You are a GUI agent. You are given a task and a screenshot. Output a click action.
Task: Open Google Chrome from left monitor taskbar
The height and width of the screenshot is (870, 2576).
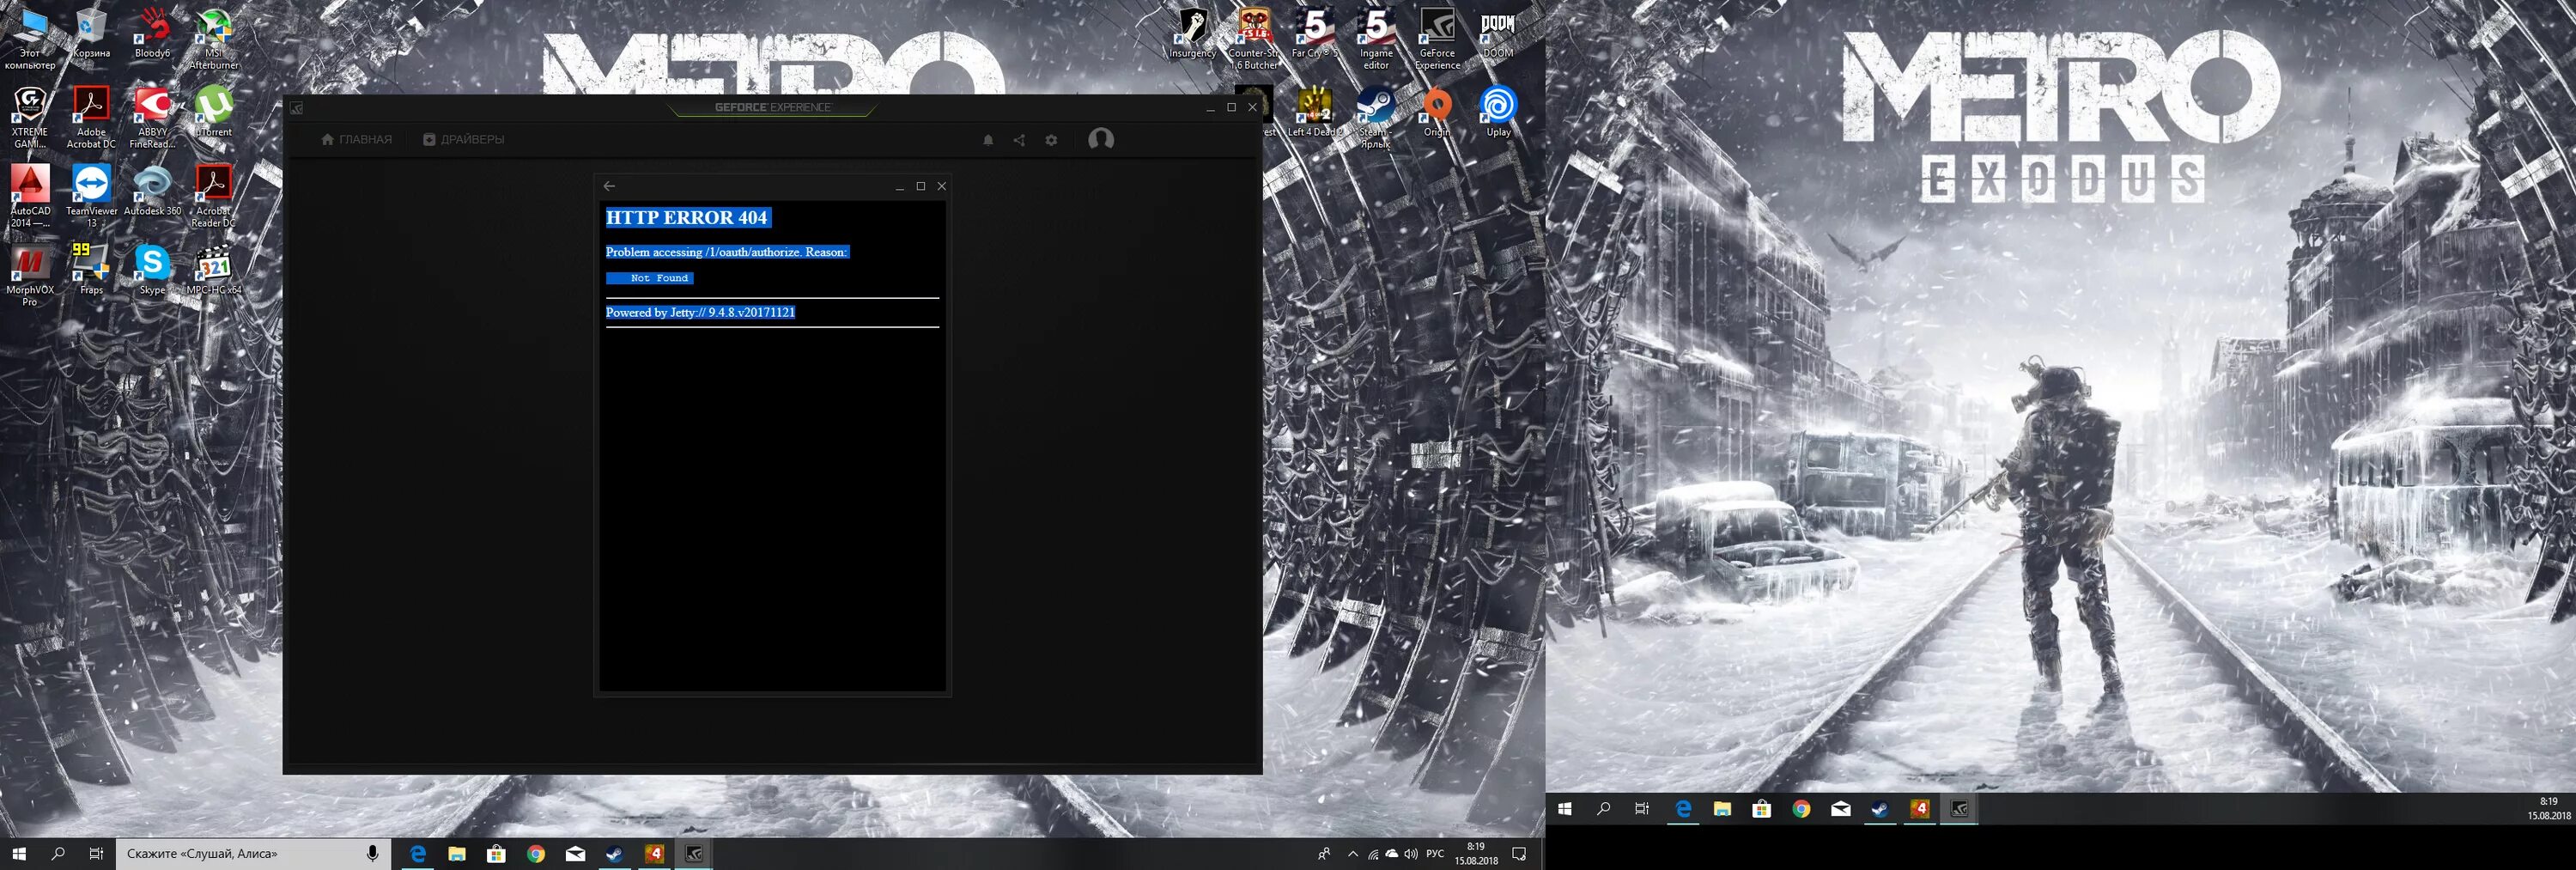pyautogui.click(x=536, y=854)
